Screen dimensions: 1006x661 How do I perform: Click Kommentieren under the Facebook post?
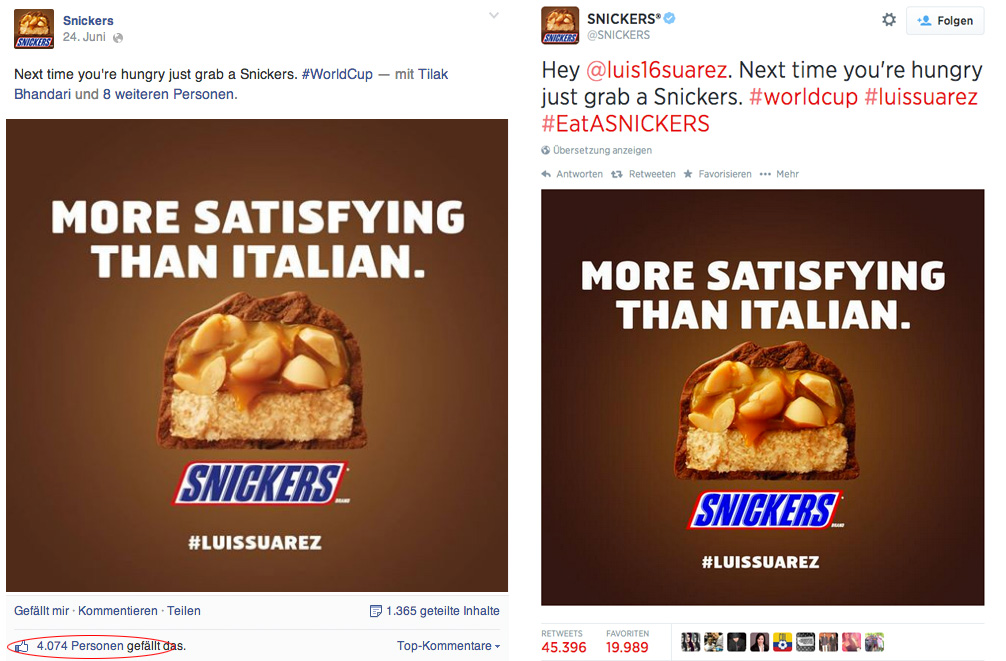[118, 611]
